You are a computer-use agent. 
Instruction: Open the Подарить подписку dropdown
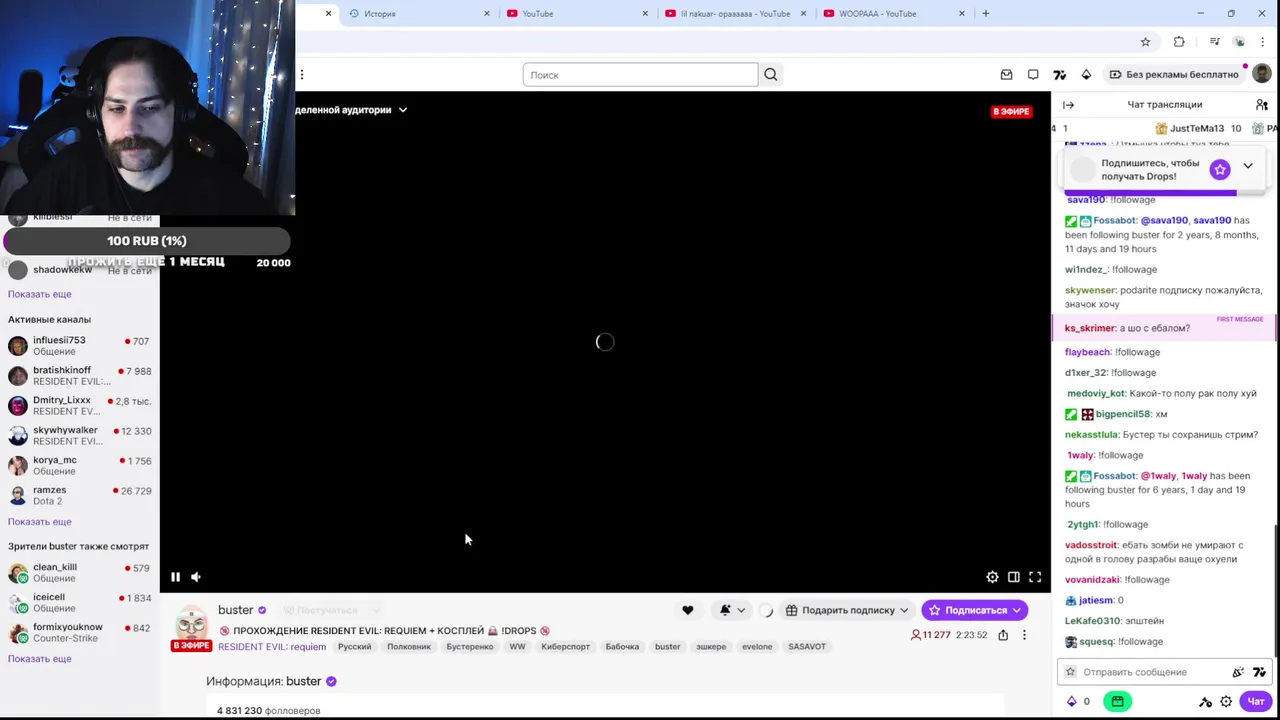[x=848, y=610]
